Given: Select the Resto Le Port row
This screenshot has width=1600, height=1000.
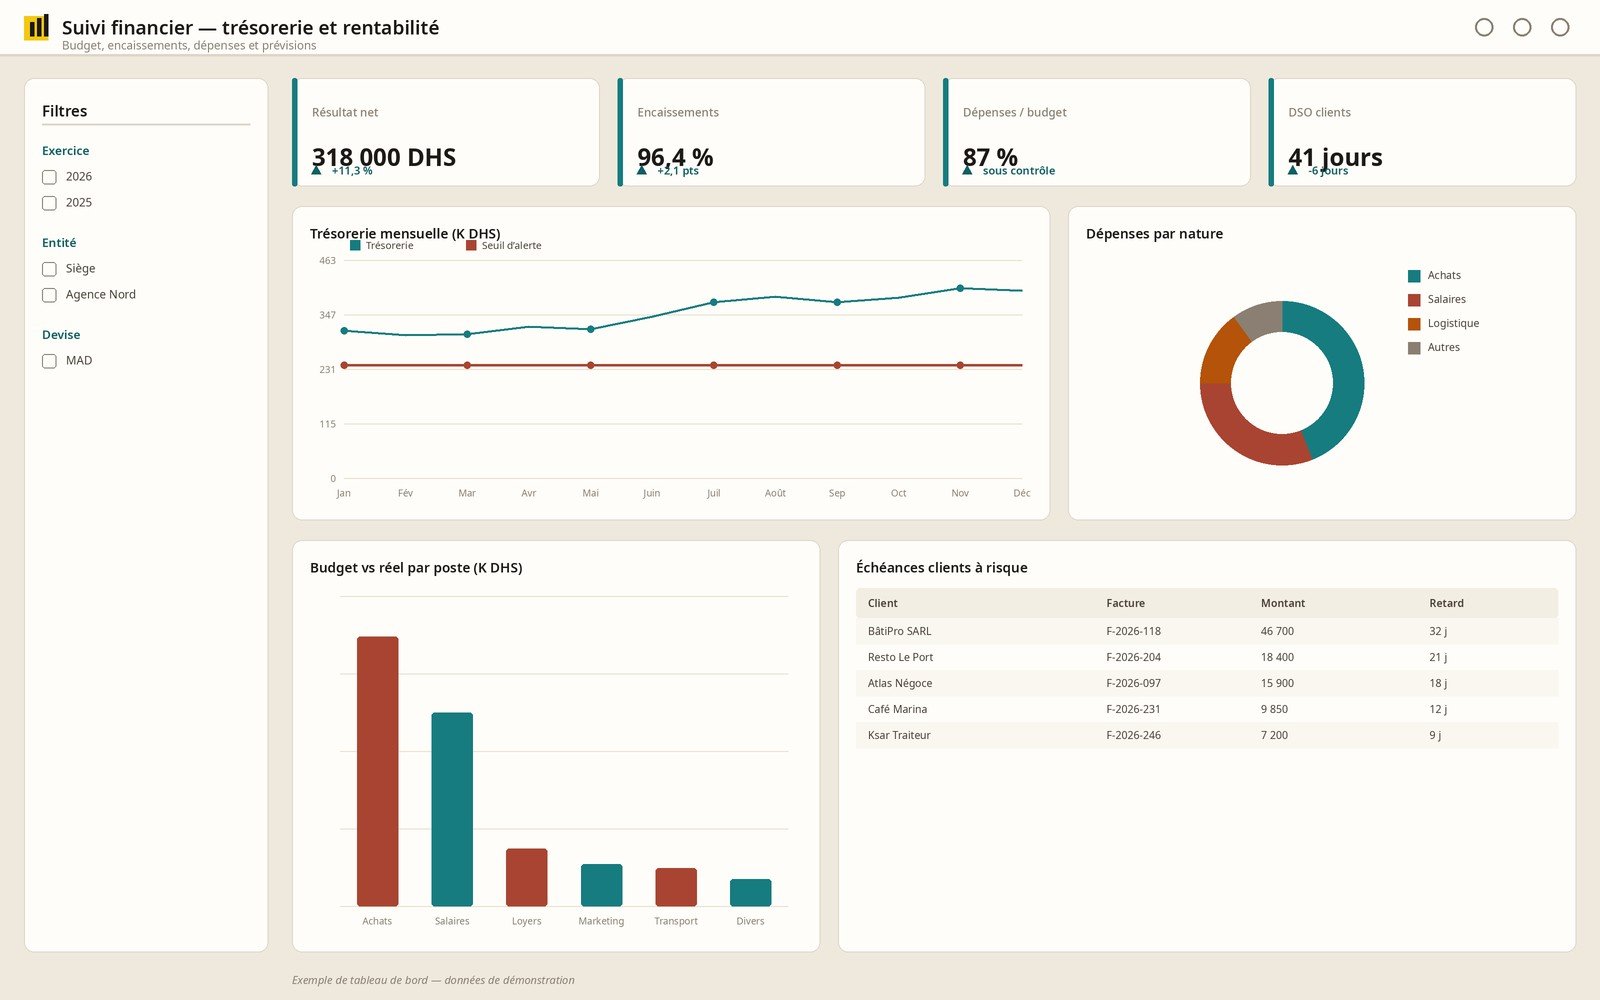Looking at the screenshot, I should (x=1207, y=657).
